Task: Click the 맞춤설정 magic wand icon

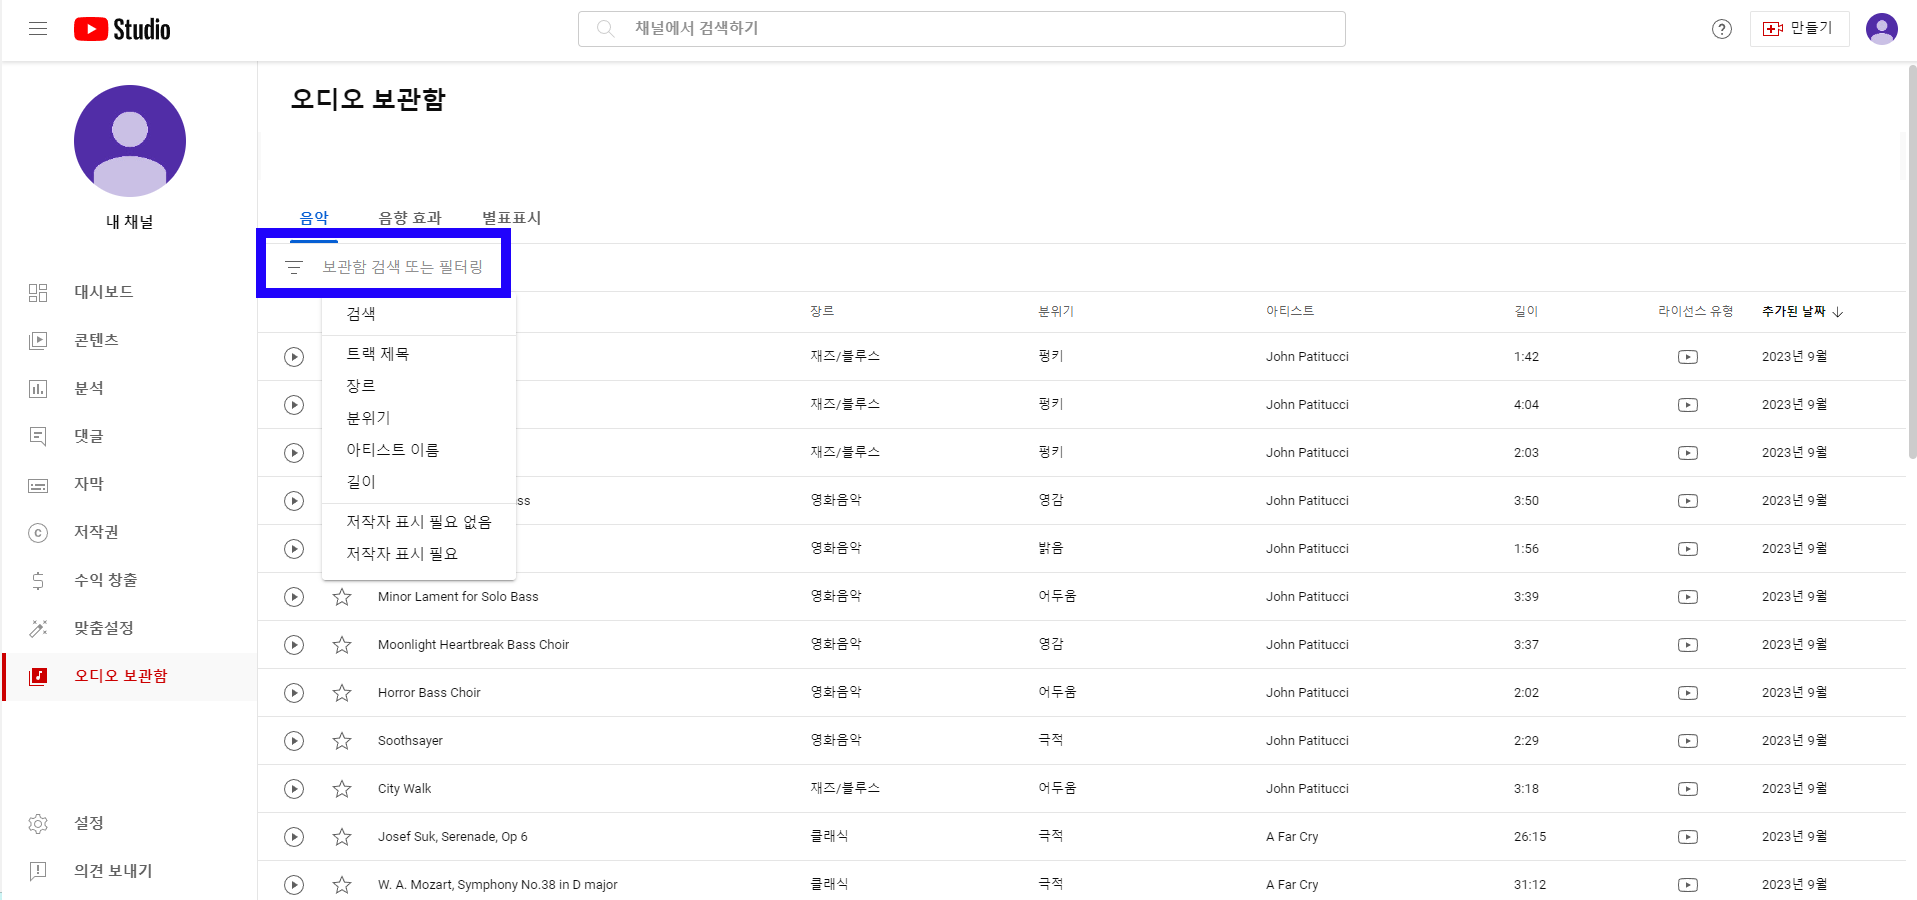Action: [38, 628]
